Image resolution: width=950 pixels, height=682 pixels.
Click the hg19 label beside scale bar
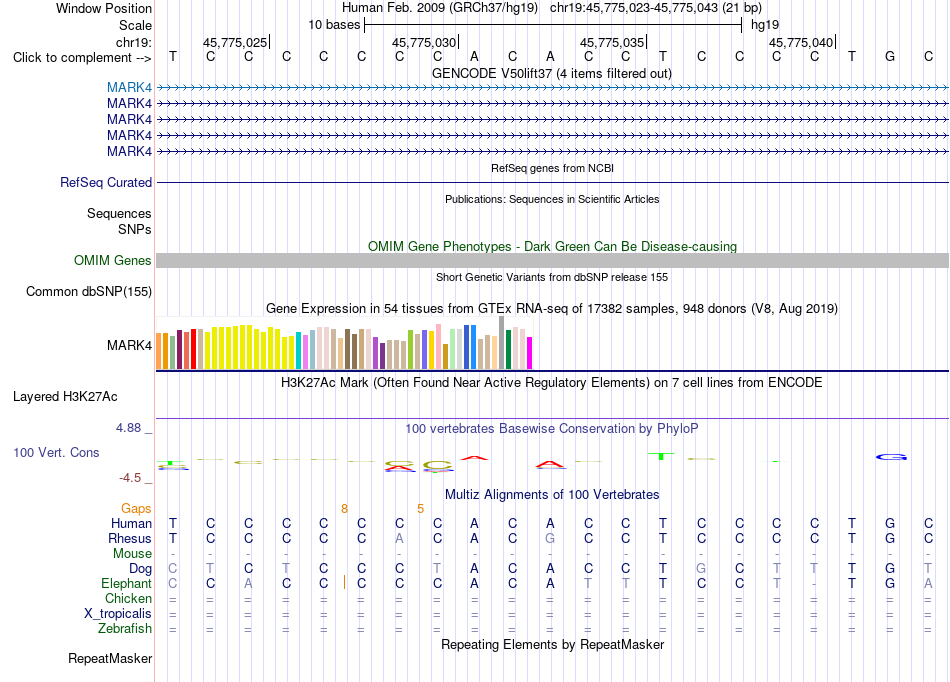(x=765, y=25)
